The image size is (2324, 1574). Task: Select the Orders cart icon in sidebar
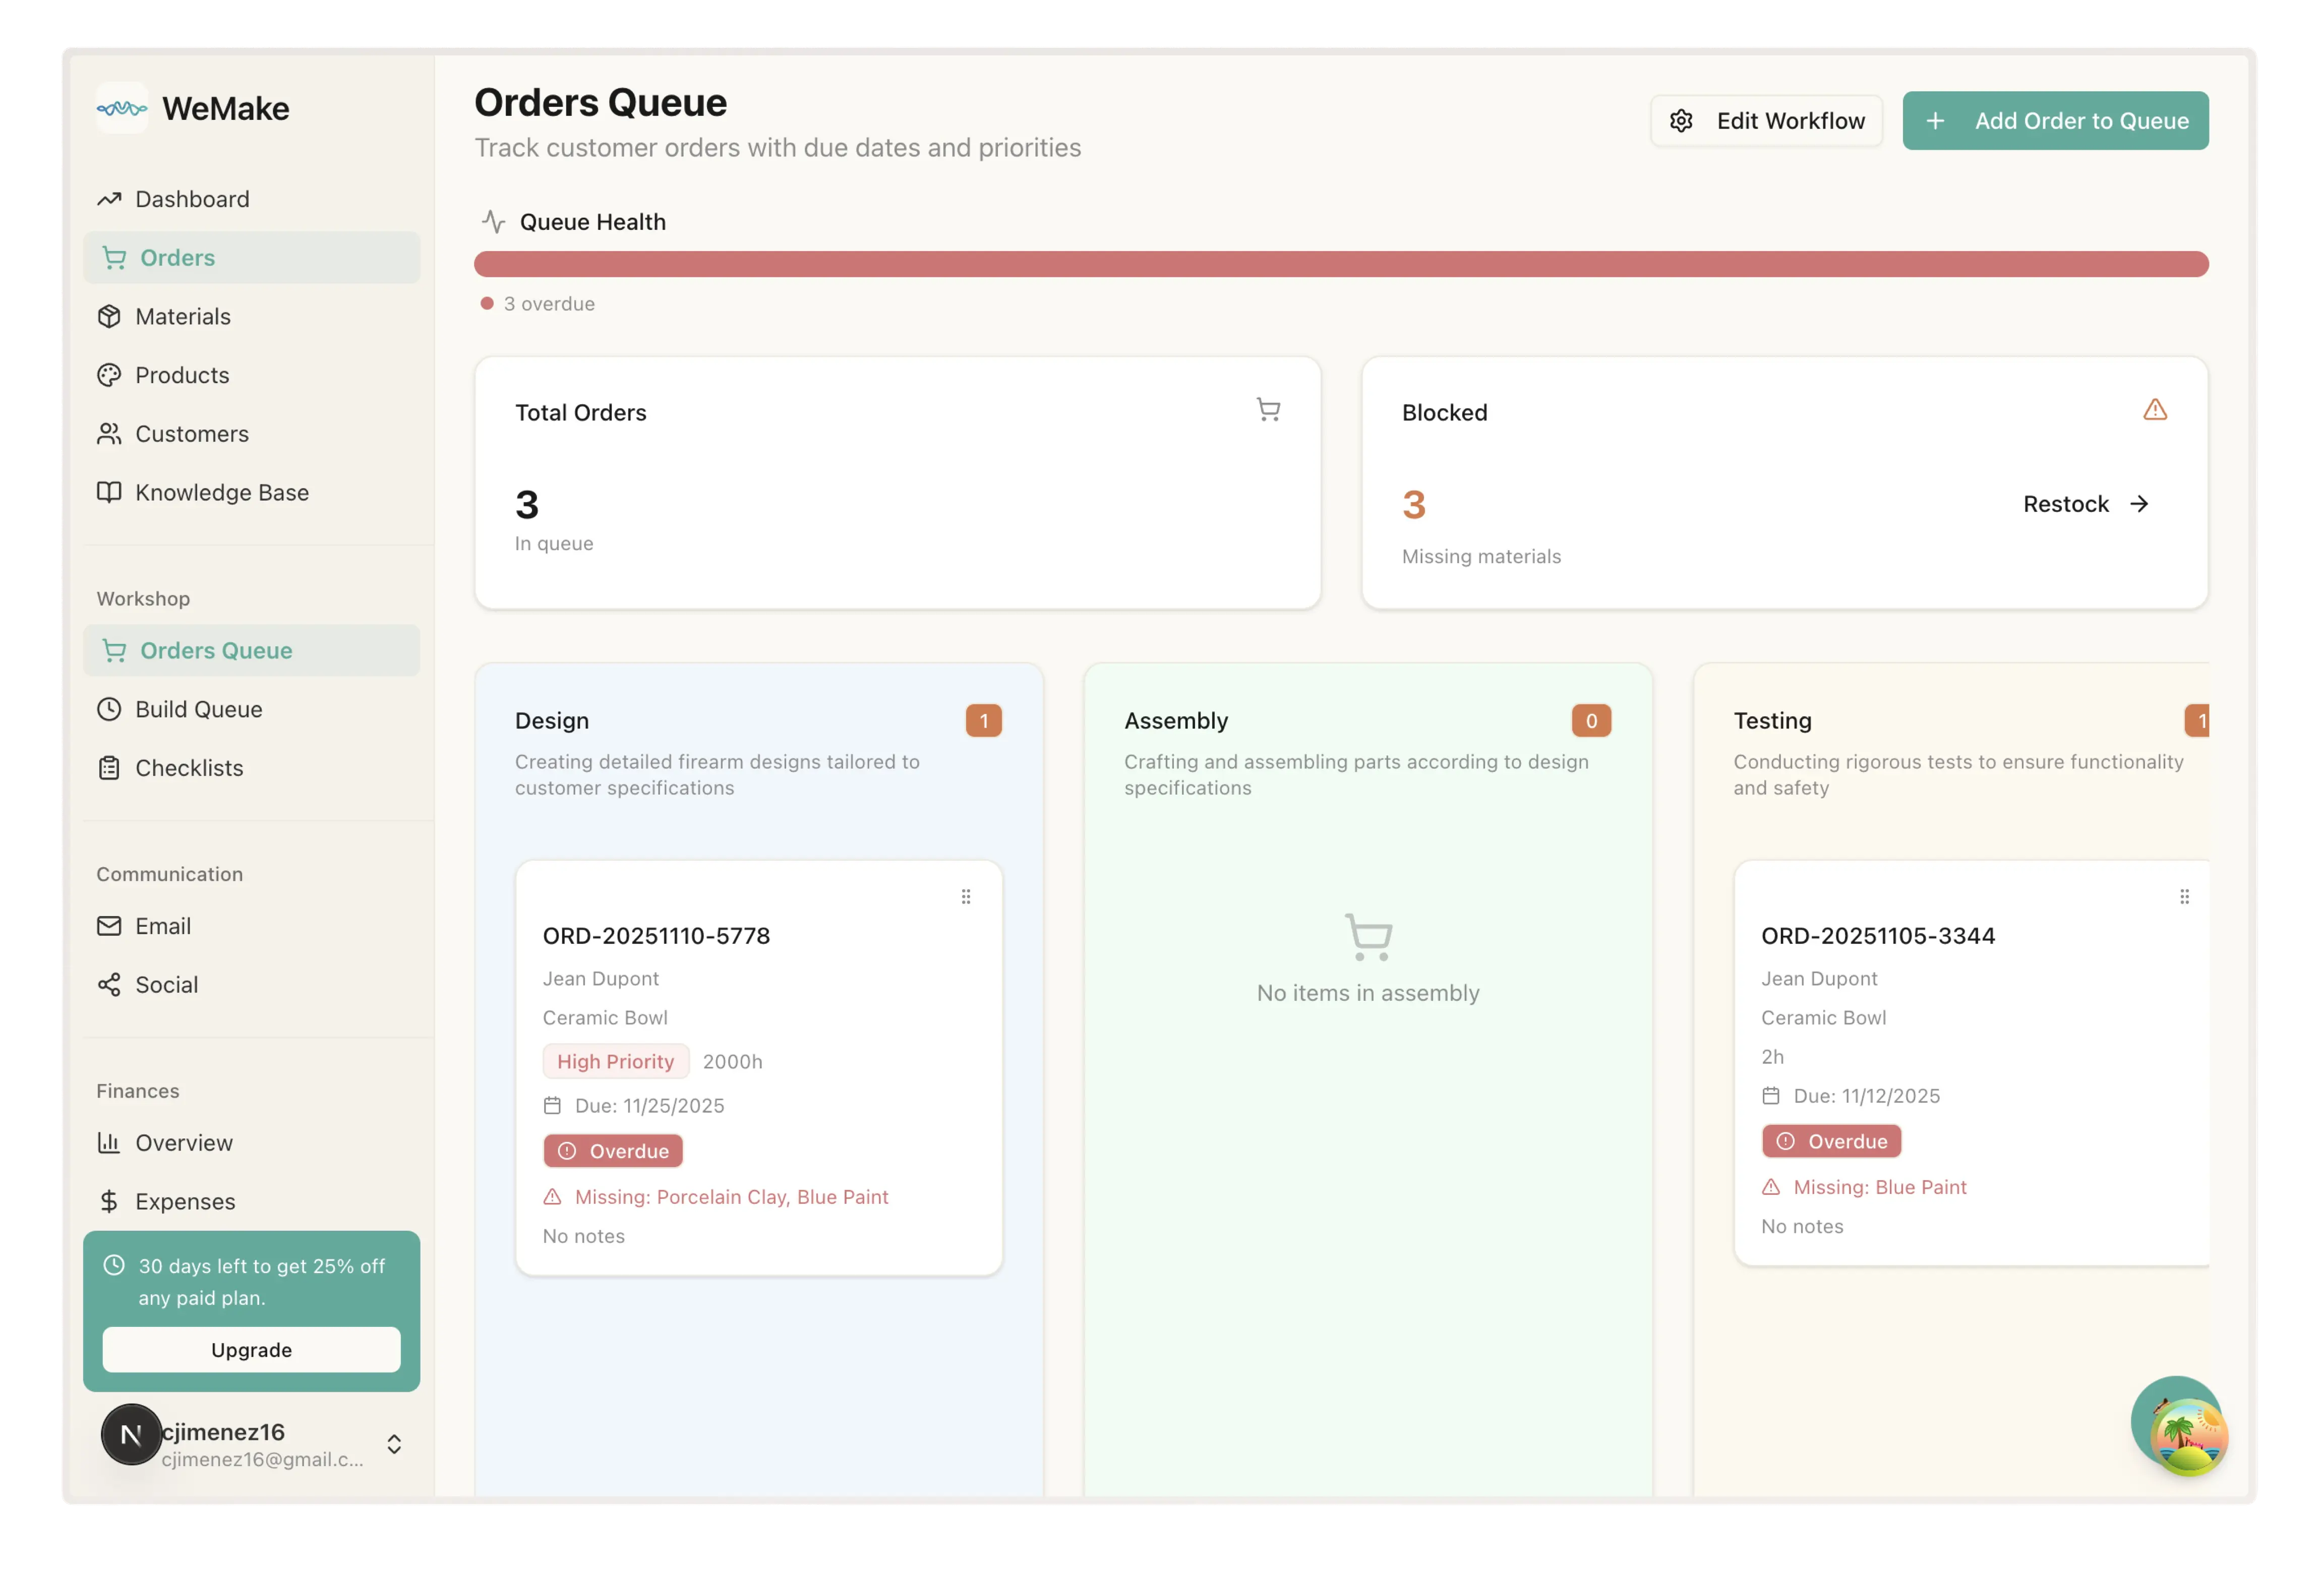coord(113,257)
